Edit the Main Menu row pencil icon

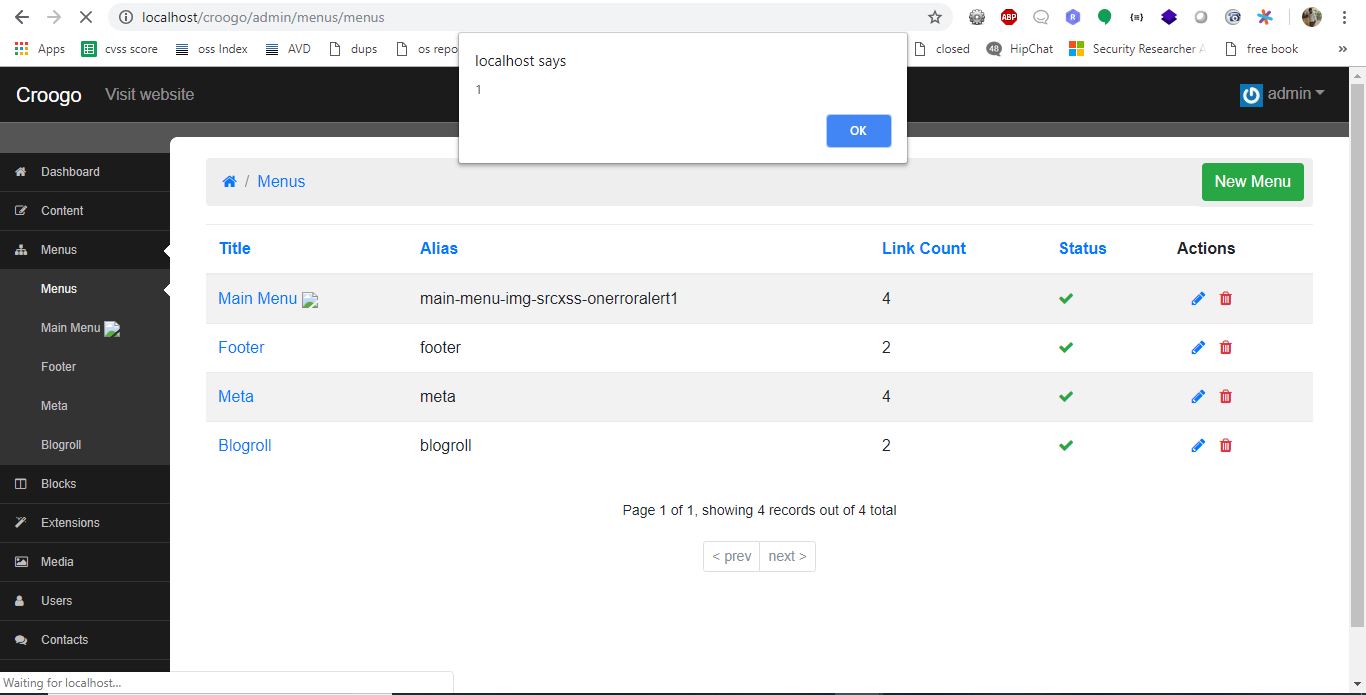(x=1198, y=299)
